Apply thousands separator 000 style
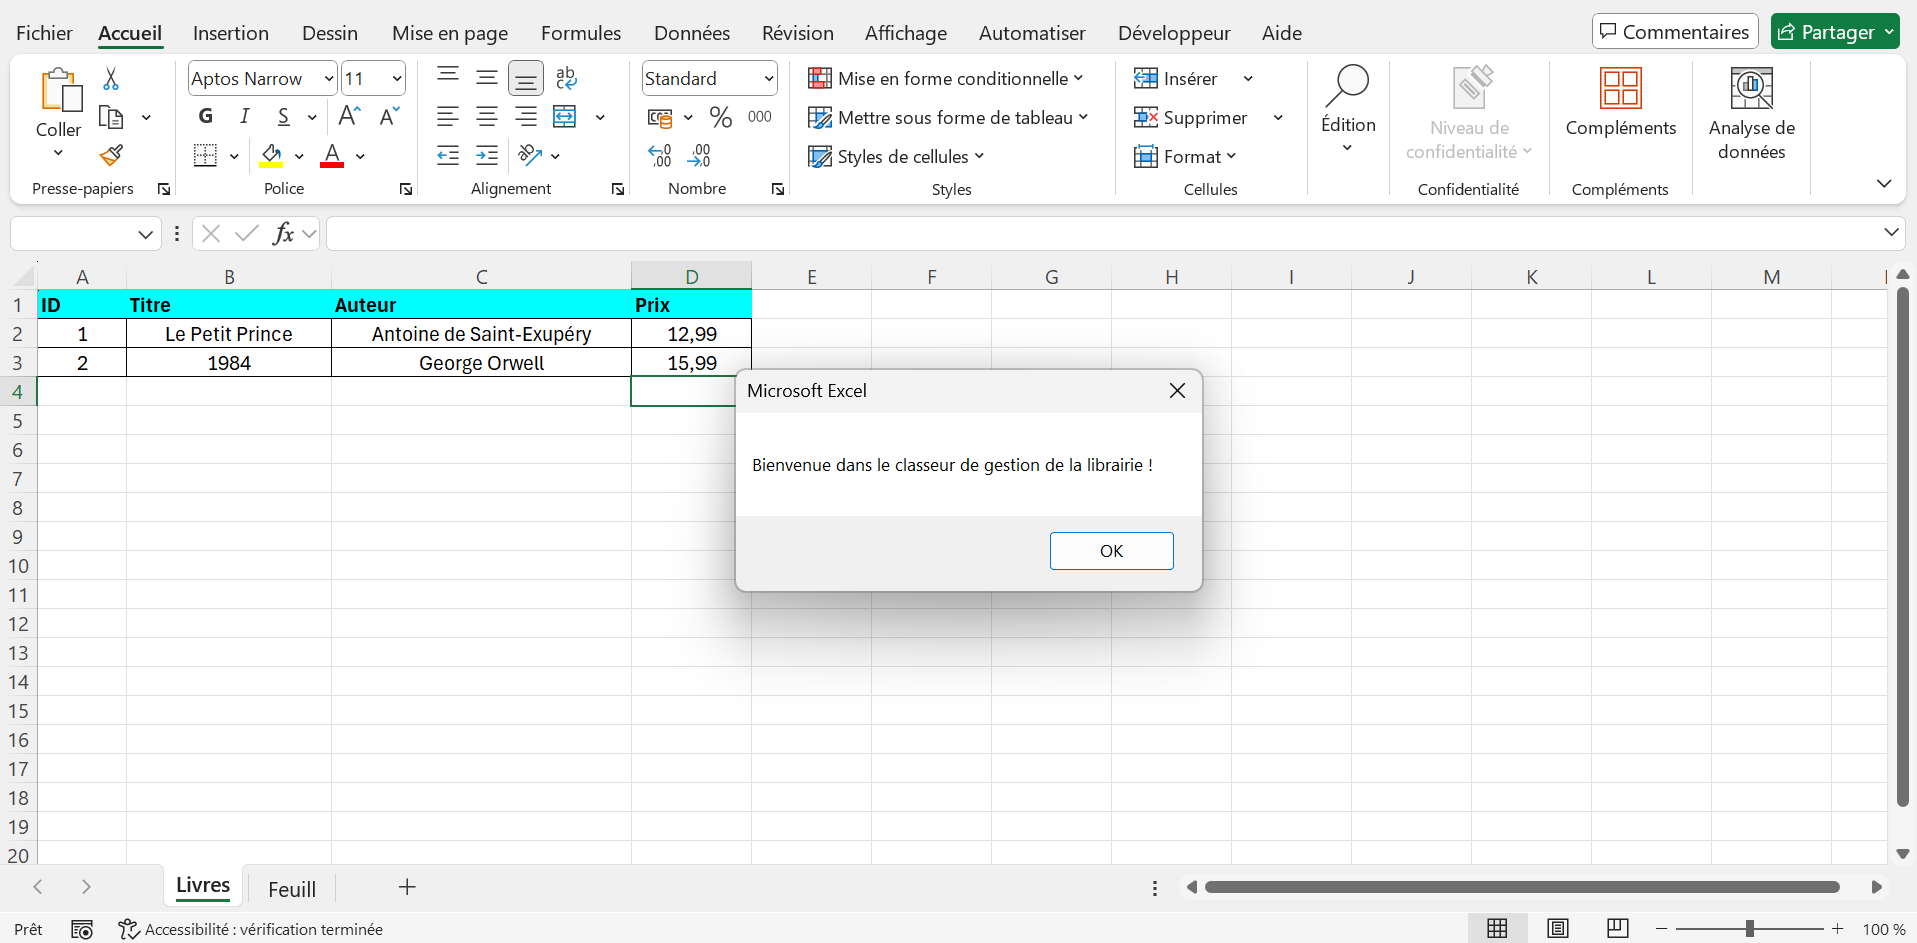This screenshot has width=1917, height=943. pyautogui.click(x=760, y=117)
